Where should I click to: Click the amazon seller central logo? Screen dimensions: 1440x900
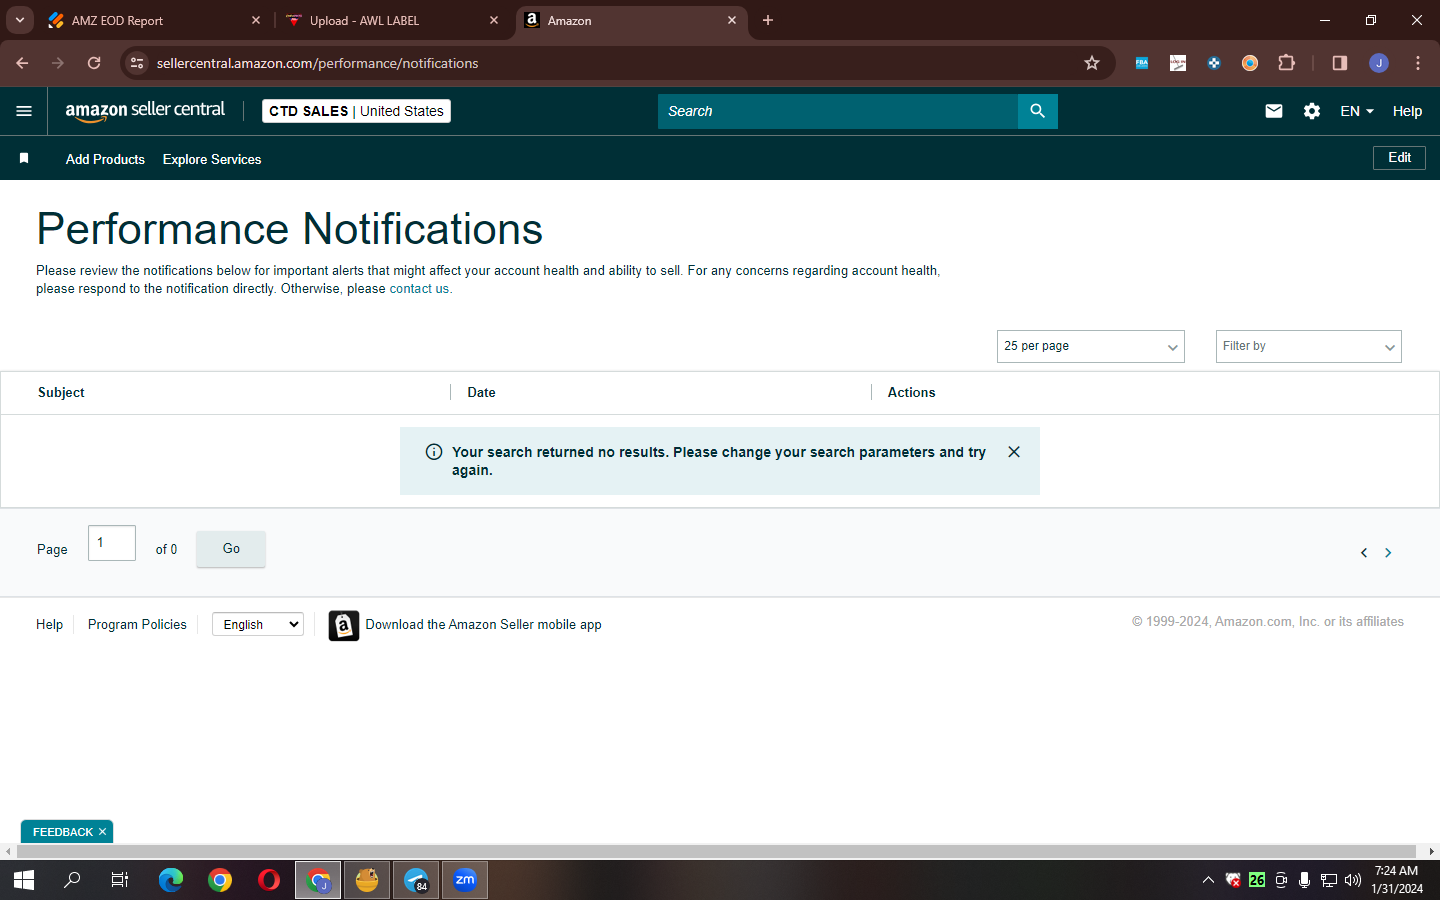145,111
